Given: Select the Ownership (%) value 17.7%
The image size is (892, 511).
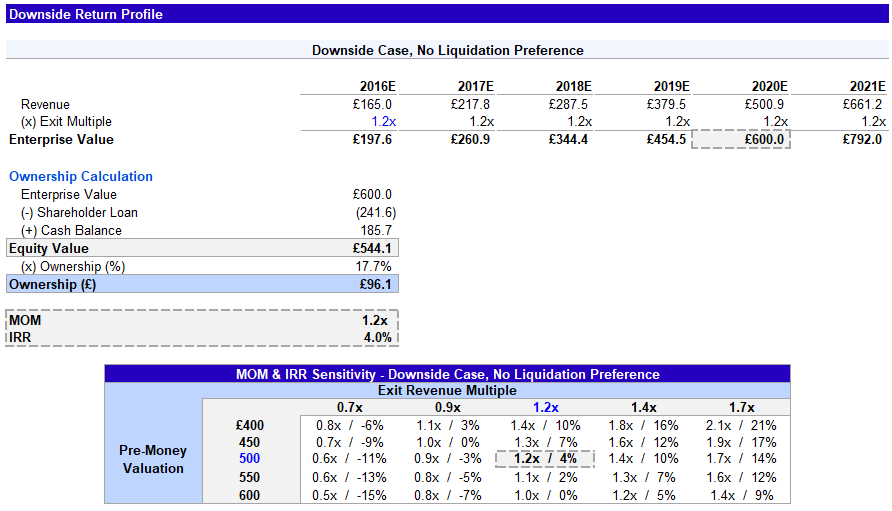Looking at the screenshot, I should [375, 267].
